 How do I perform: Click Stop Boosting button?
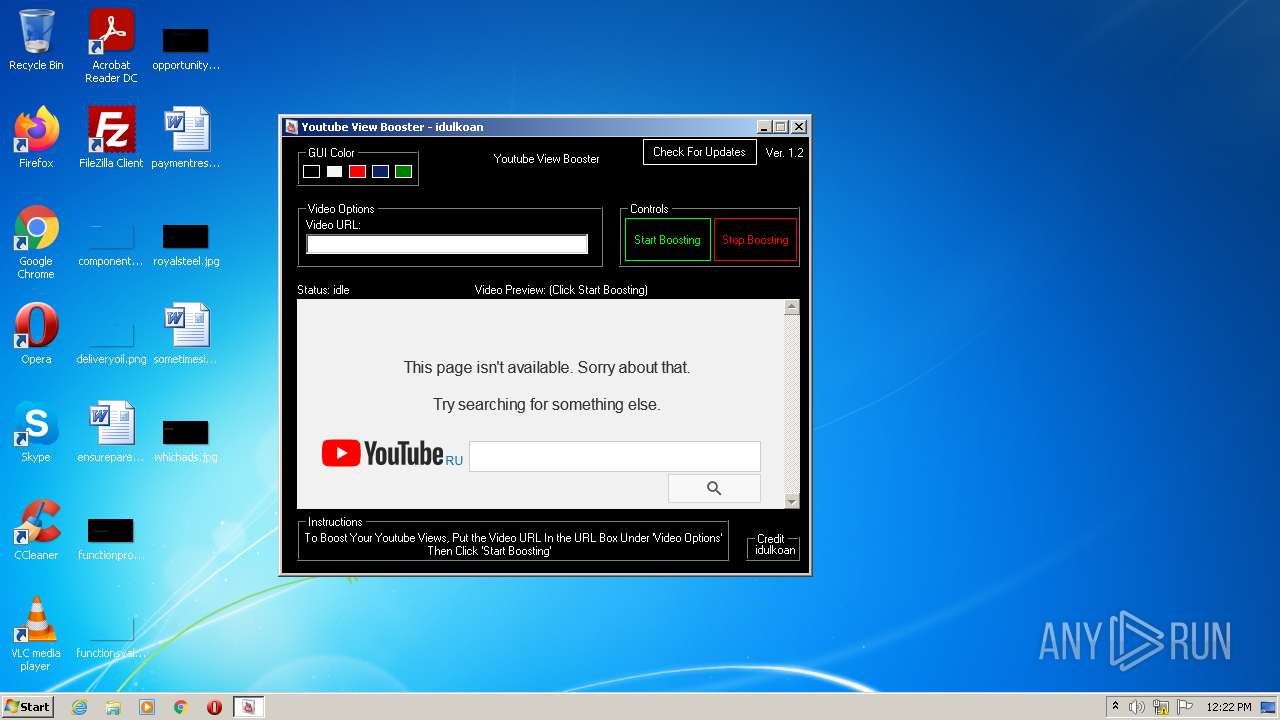(x=755, y=240)
